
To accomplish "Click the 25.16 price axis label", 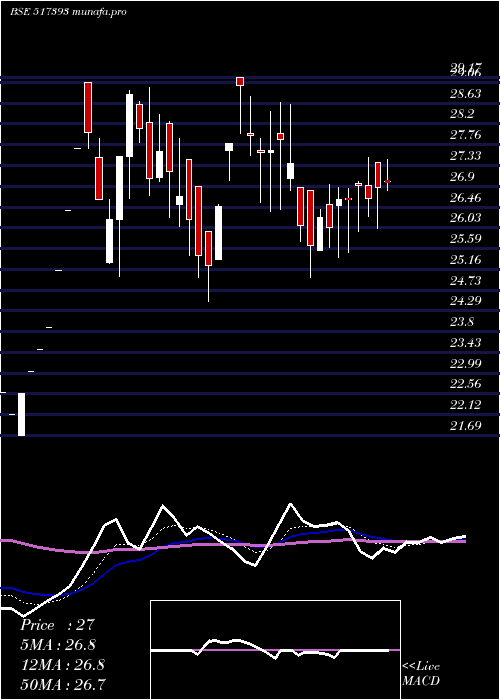I will (465, 260).
